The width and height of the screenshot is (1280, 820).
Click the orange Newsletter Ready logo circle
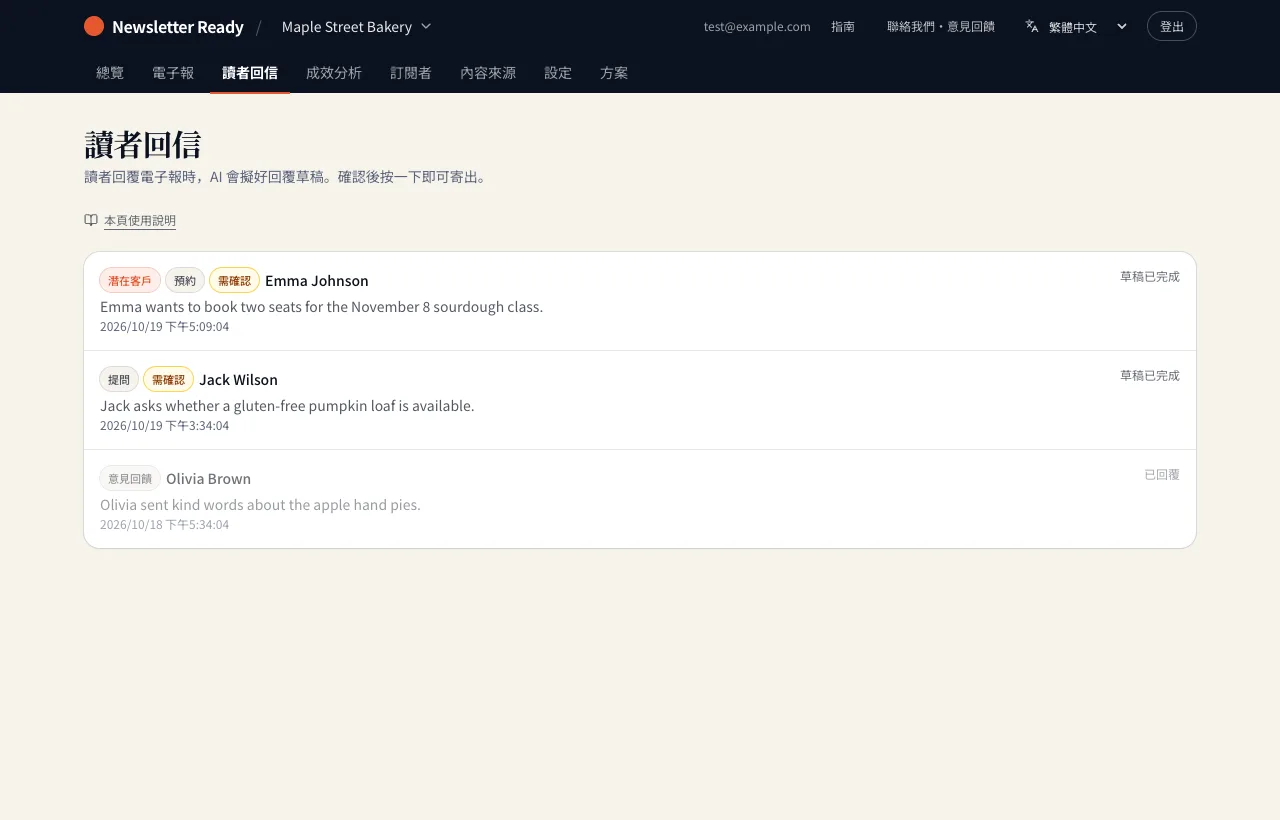pyautogui.click(x=94, y=26)
